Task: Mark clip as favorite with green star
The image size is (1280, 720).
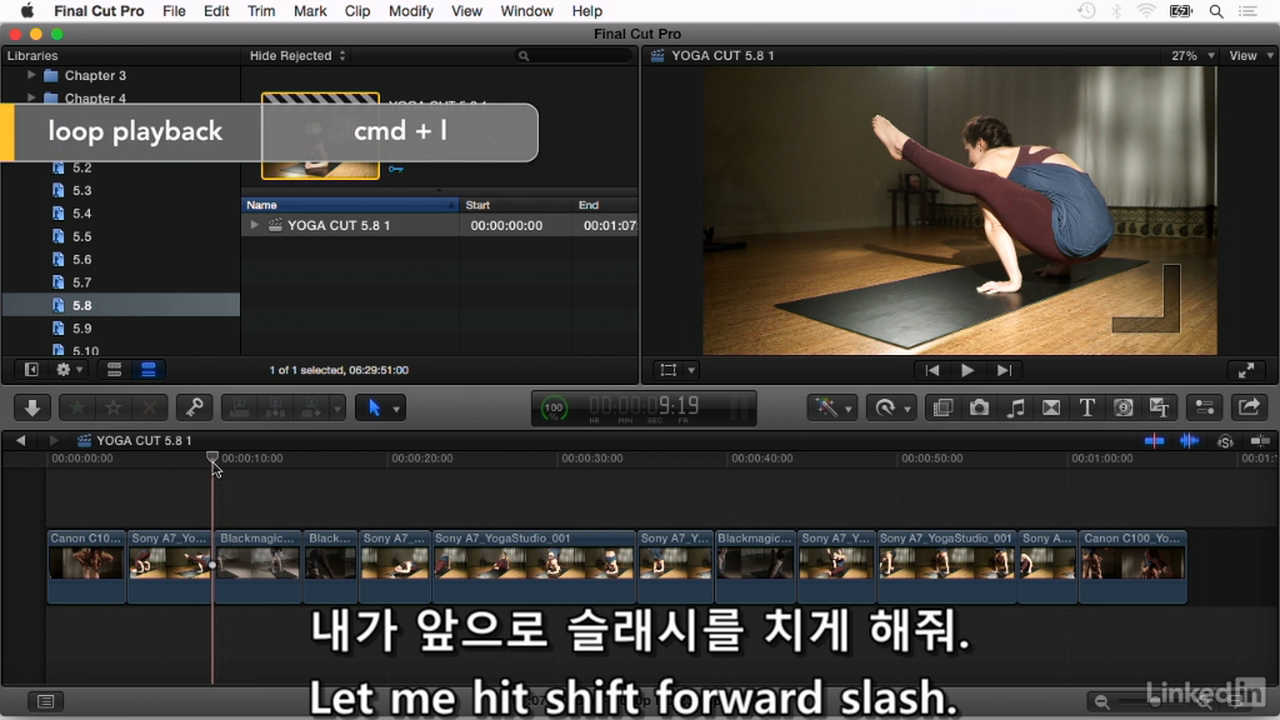Action: [77, 407]
